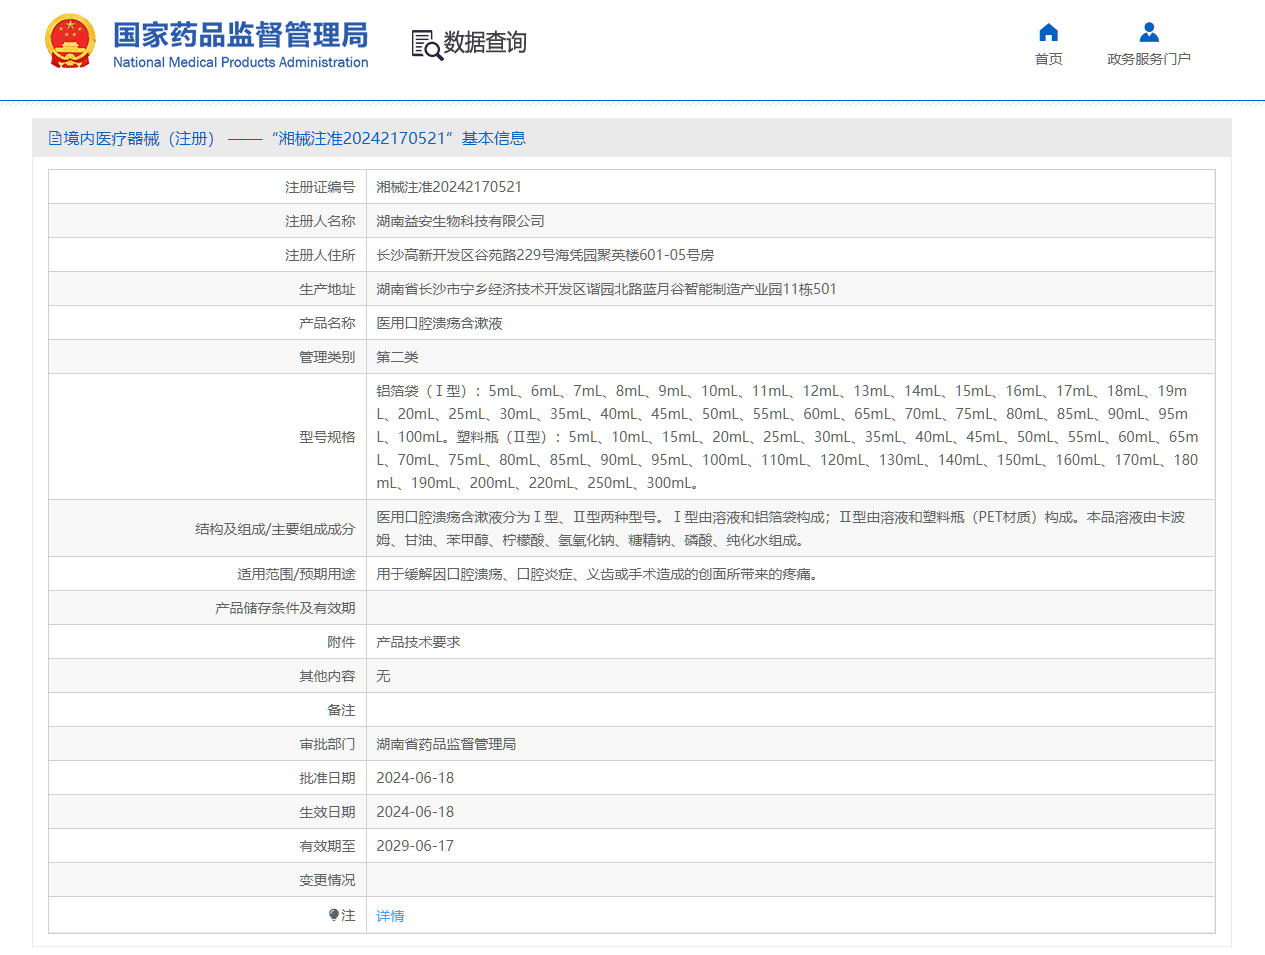Image resolution: width=1265 pixels, height=955 pixels.
Task: Click the government service portal person icon
Action: pos(1149,32)
